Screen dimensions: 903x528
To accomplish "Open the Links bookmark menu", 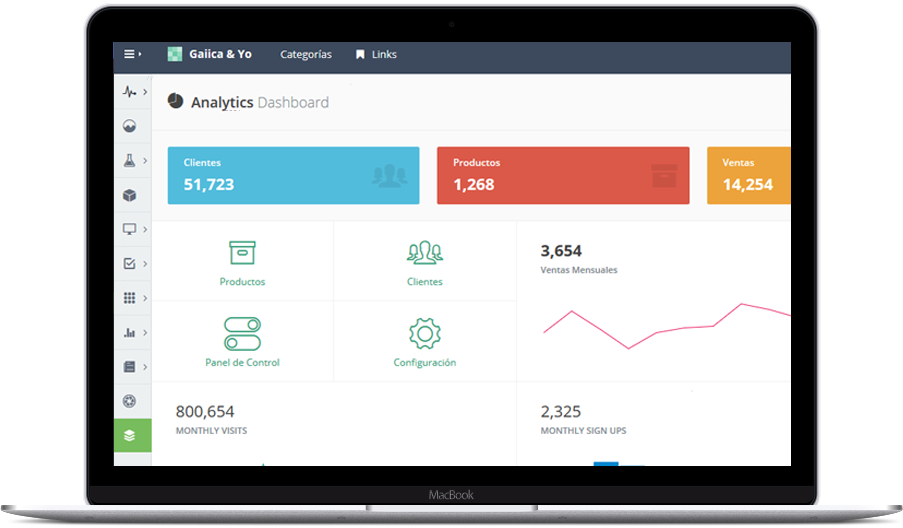I will click(x=376, y=54).
